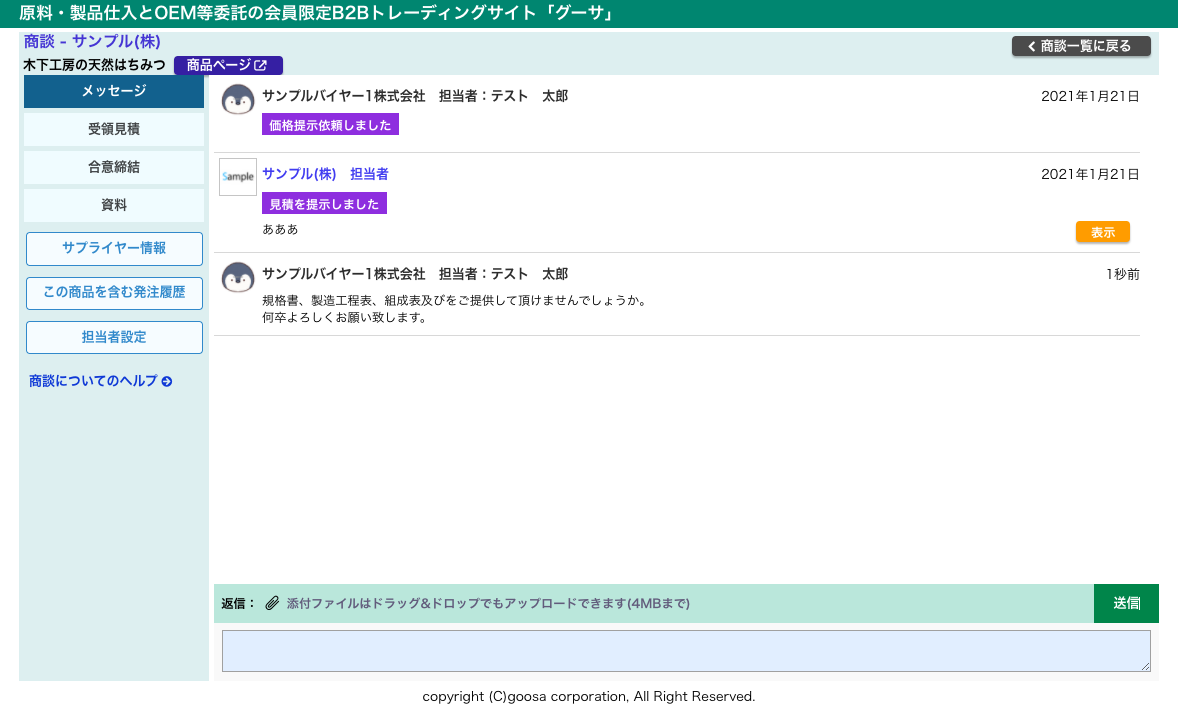Open the 資料 tab
The height and width of the screenshot is (709, 1178).
pos(114,205)
